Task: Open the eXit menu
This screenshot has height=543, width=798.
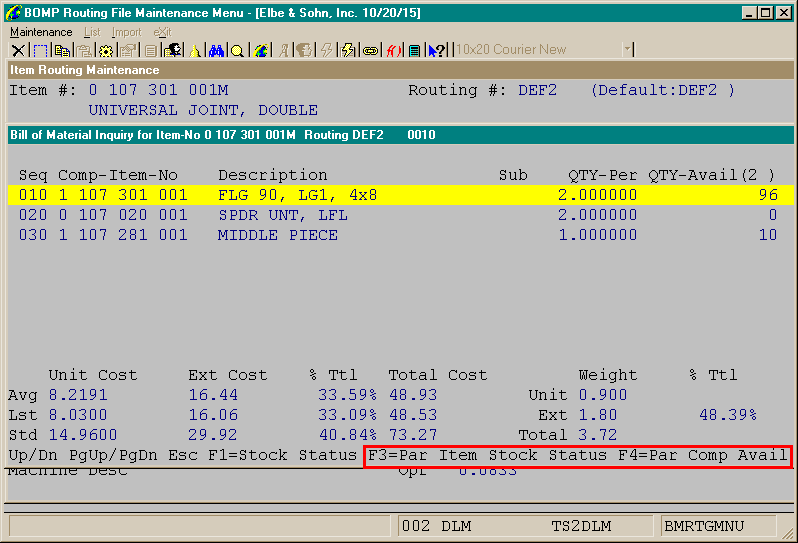Action: (x=162, y=32)
